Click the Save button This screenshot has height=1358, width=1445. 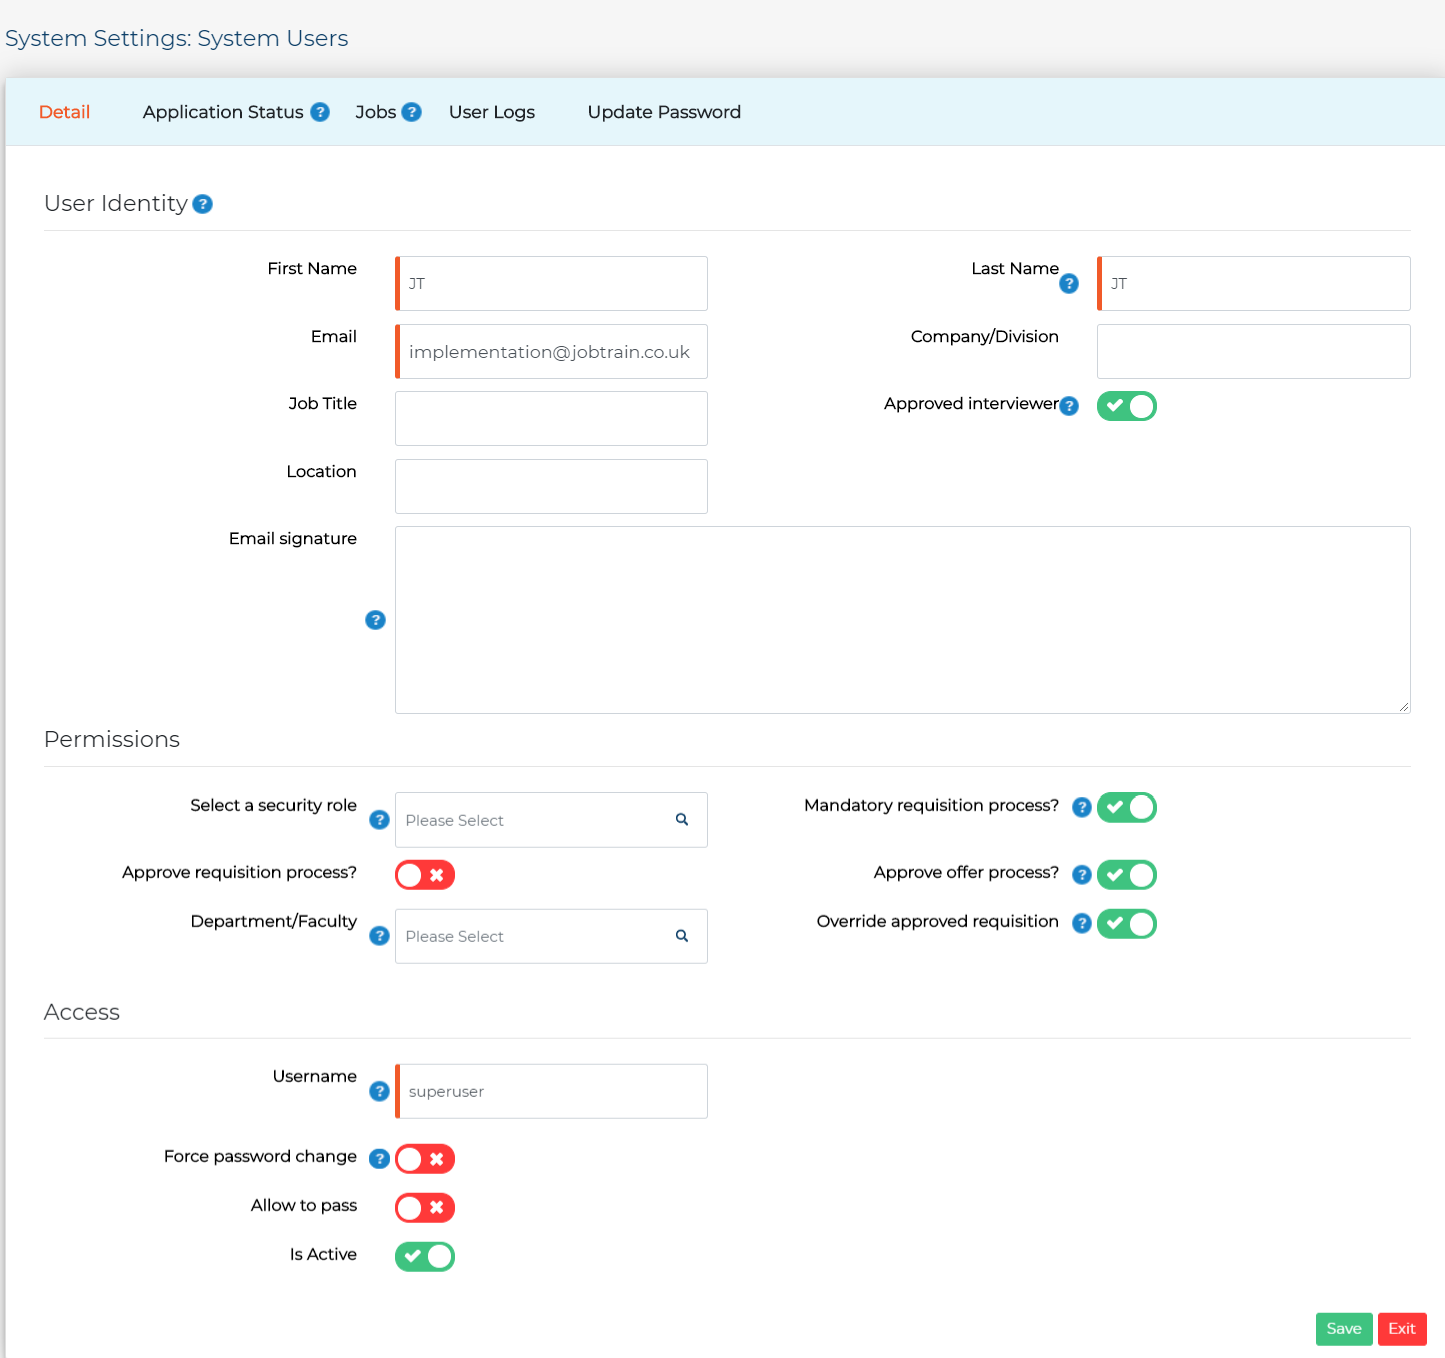tap(1344, 1329)
